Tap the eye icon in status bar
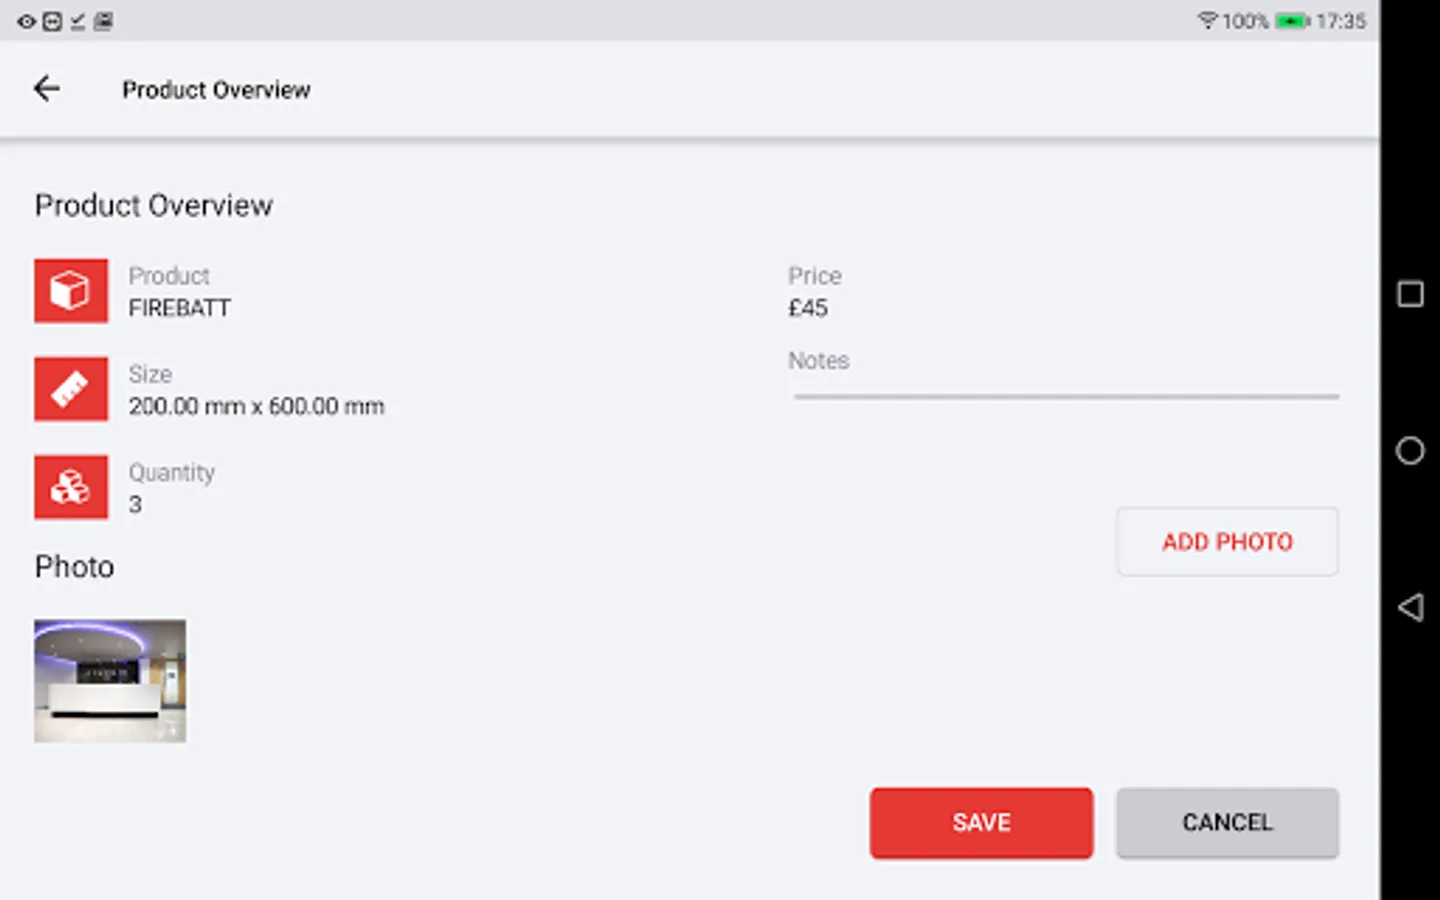1440x900 pixels. (x=26, y=21)
